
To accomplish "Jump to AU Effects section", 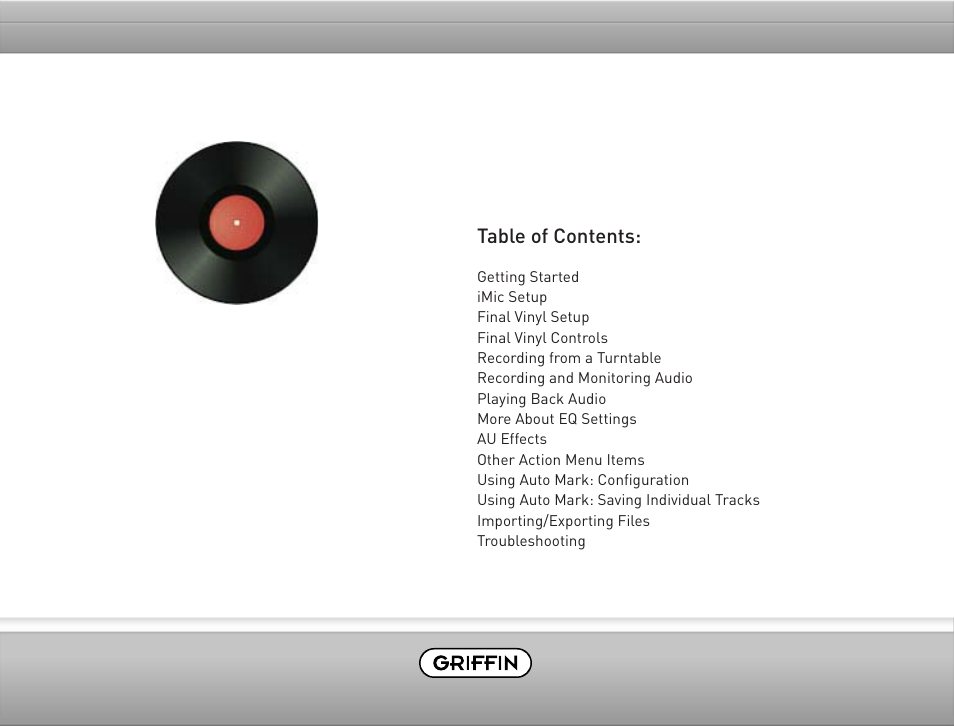I will click(x=512, y=439).
